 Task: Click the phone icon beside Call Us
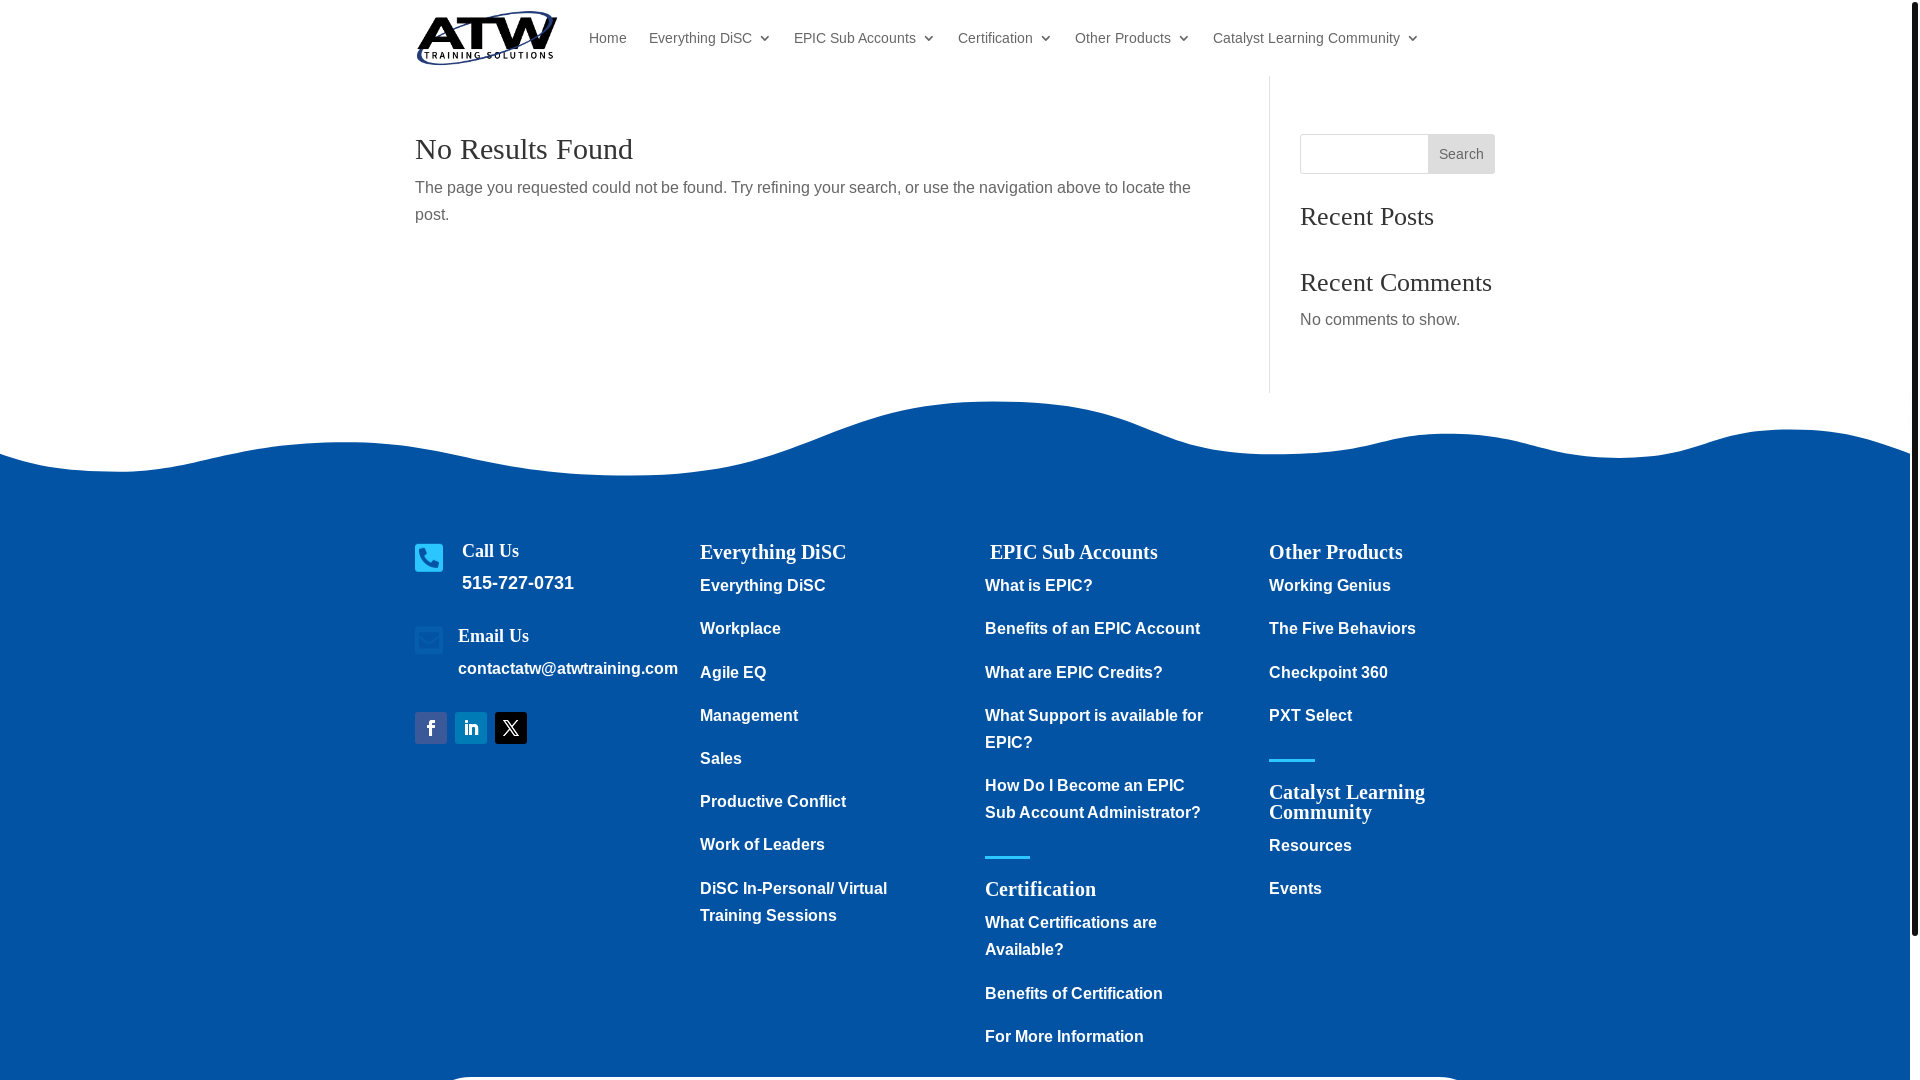click(429, 558)
